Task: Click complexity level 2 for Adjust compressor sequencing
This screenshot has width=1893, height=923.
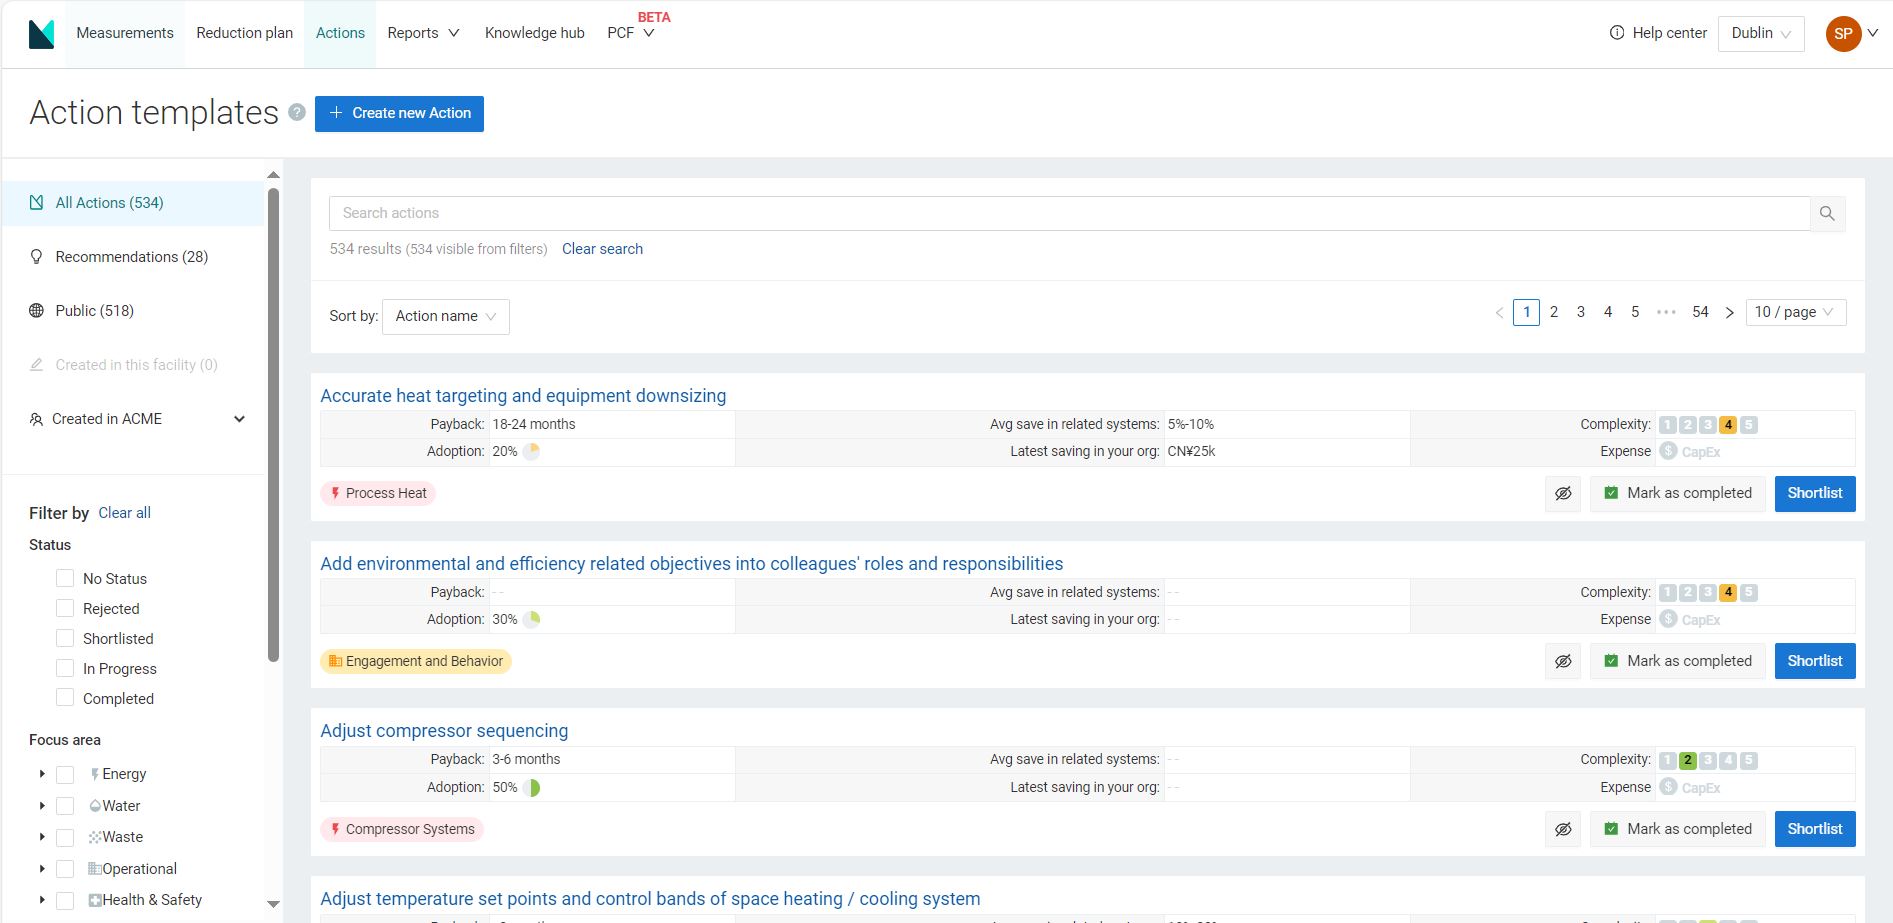Action: tap(1688, 760)
